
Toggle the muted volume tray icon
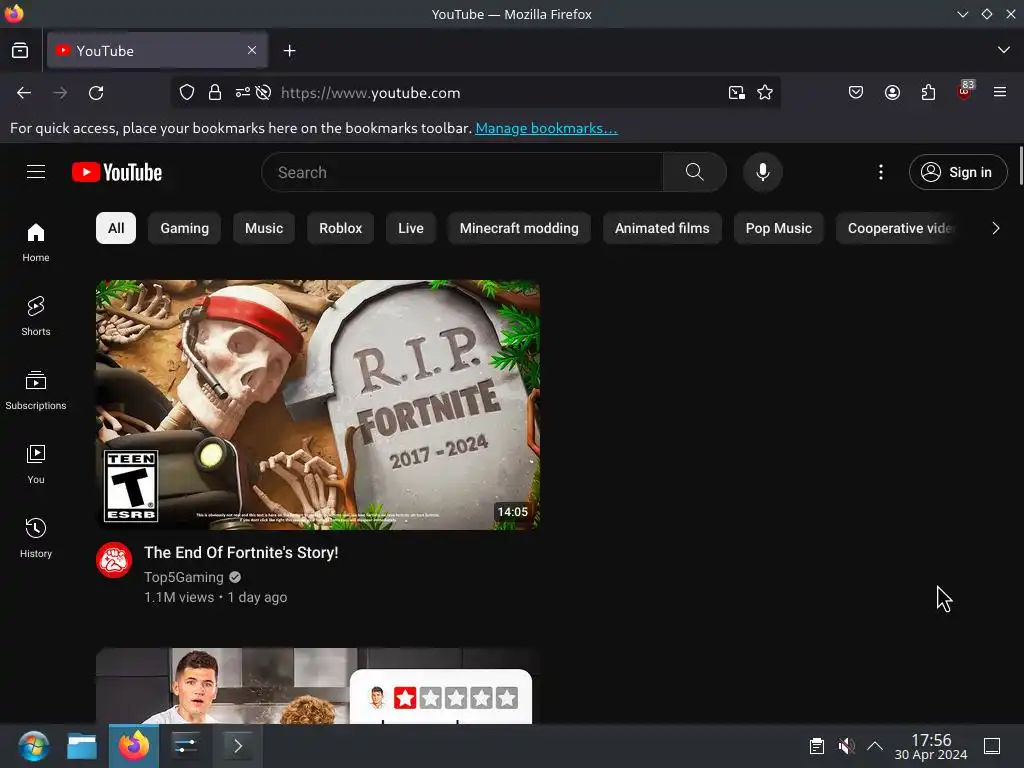click(x=846, y=746)
